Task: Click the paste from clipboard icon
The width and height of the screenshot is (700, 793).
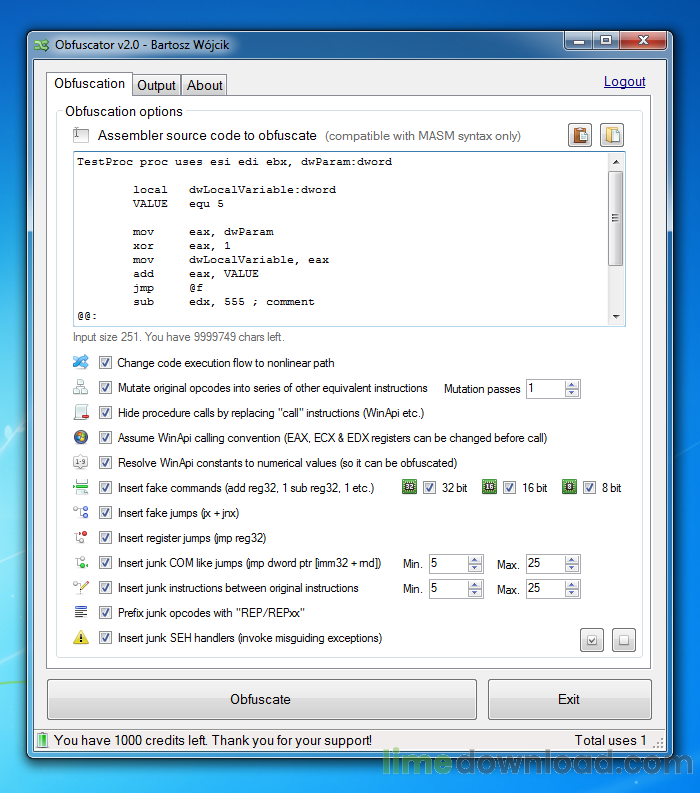Action: [580, 136]
